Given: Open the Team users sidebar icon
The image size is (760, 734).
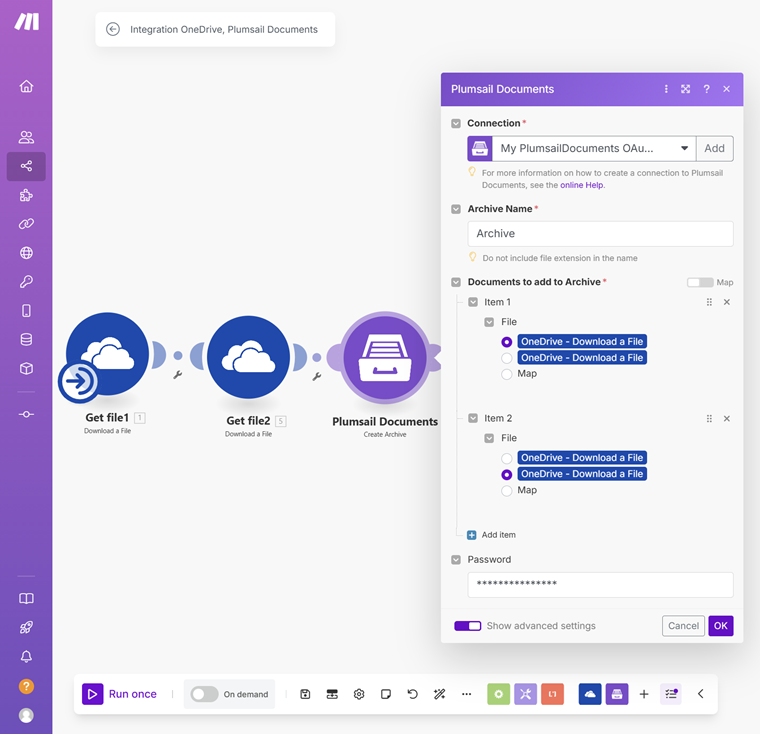Looking at the screenshot, I should tap(26, 137).
